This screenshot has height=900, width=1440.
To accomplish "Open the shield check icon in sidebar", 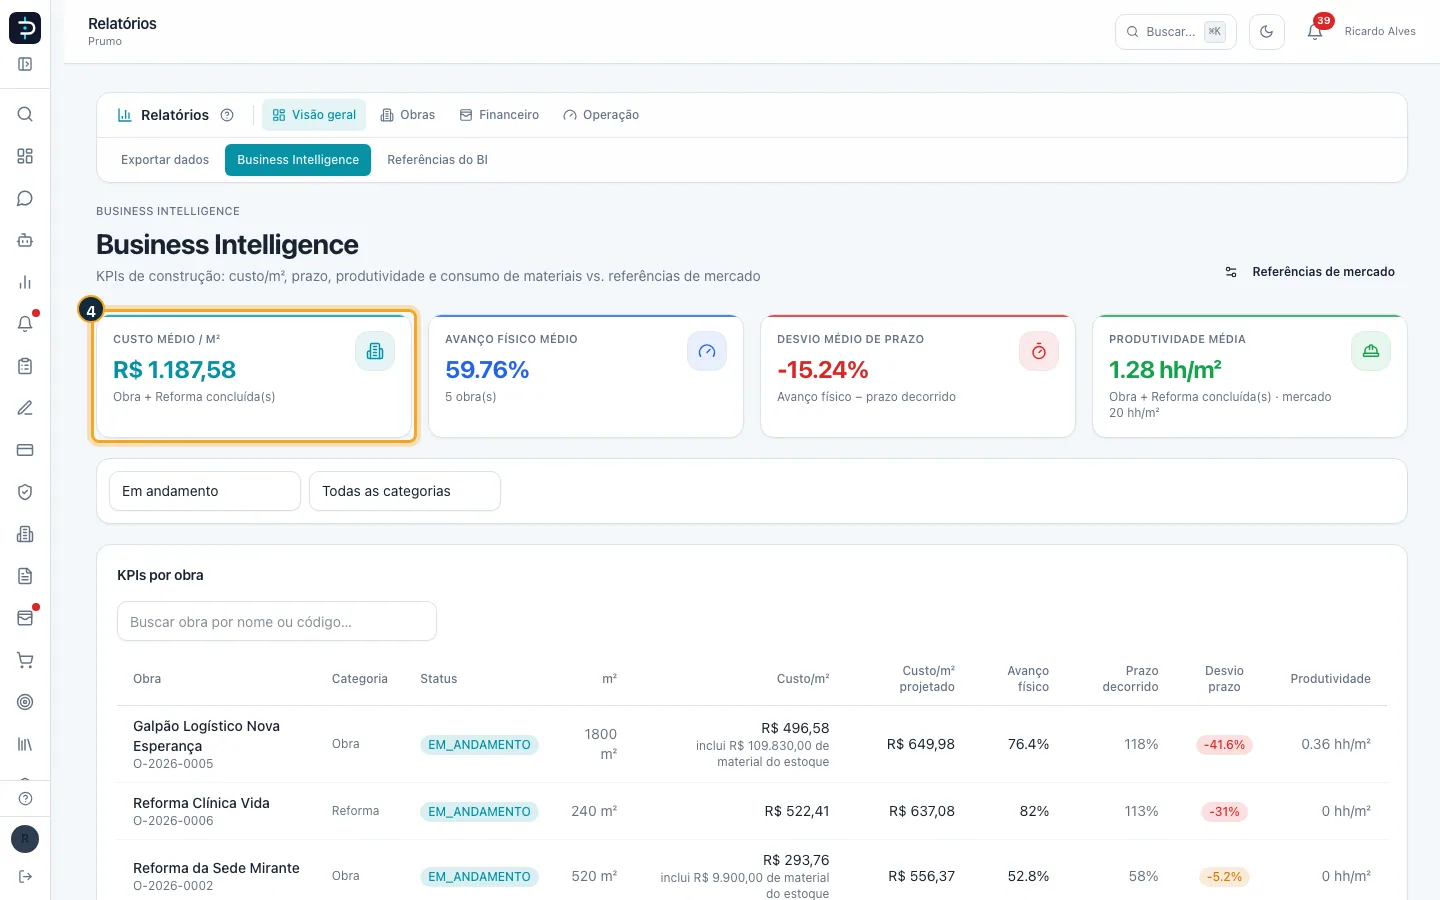I will [x=25, y=492].
